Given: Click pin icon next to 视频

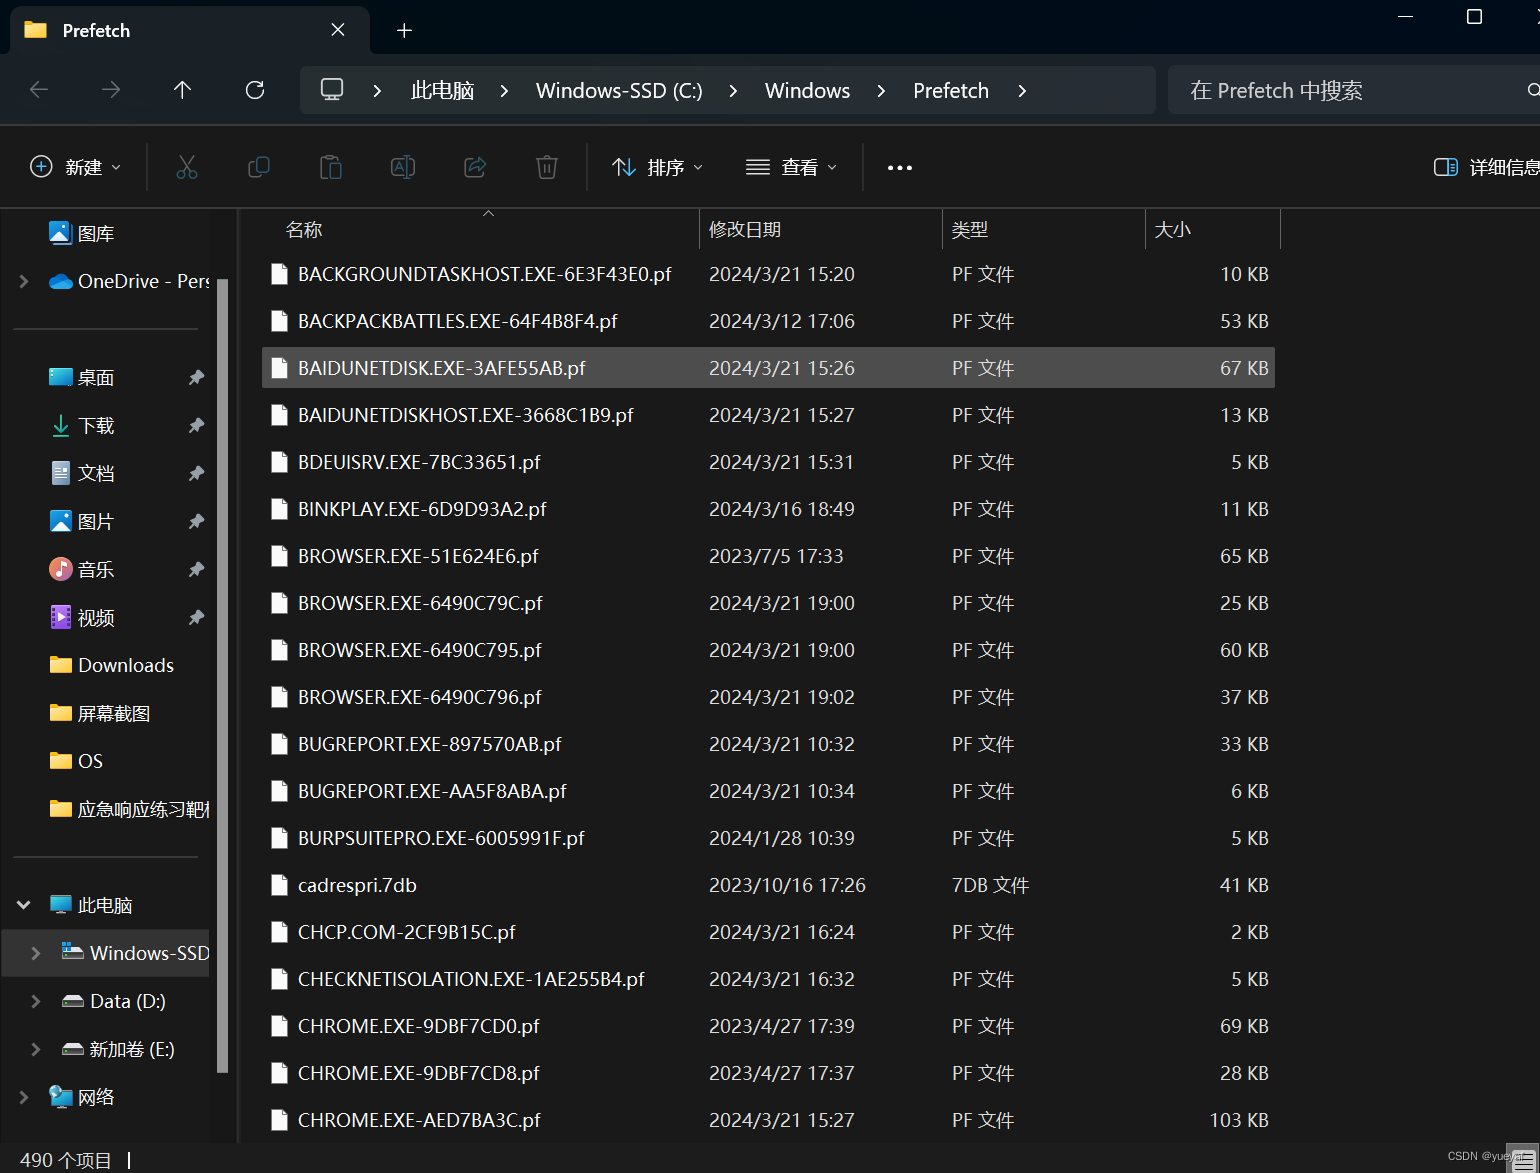Looking at the screenshot, I should 196,617.
